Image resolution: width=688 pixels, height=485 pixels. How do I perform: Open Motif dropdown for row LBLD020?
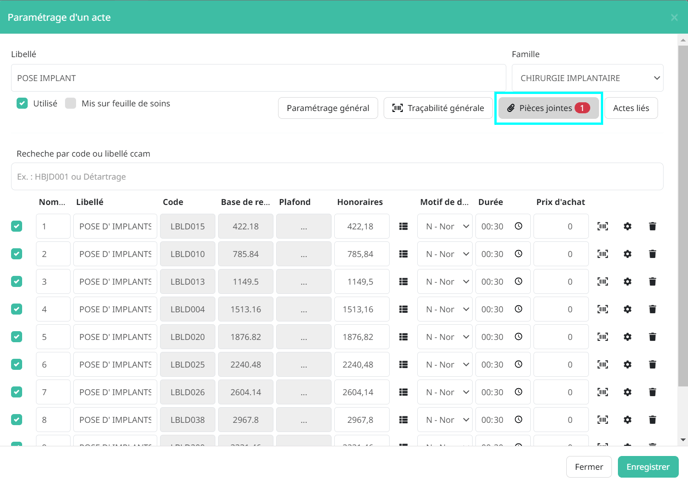click(445, 337)
